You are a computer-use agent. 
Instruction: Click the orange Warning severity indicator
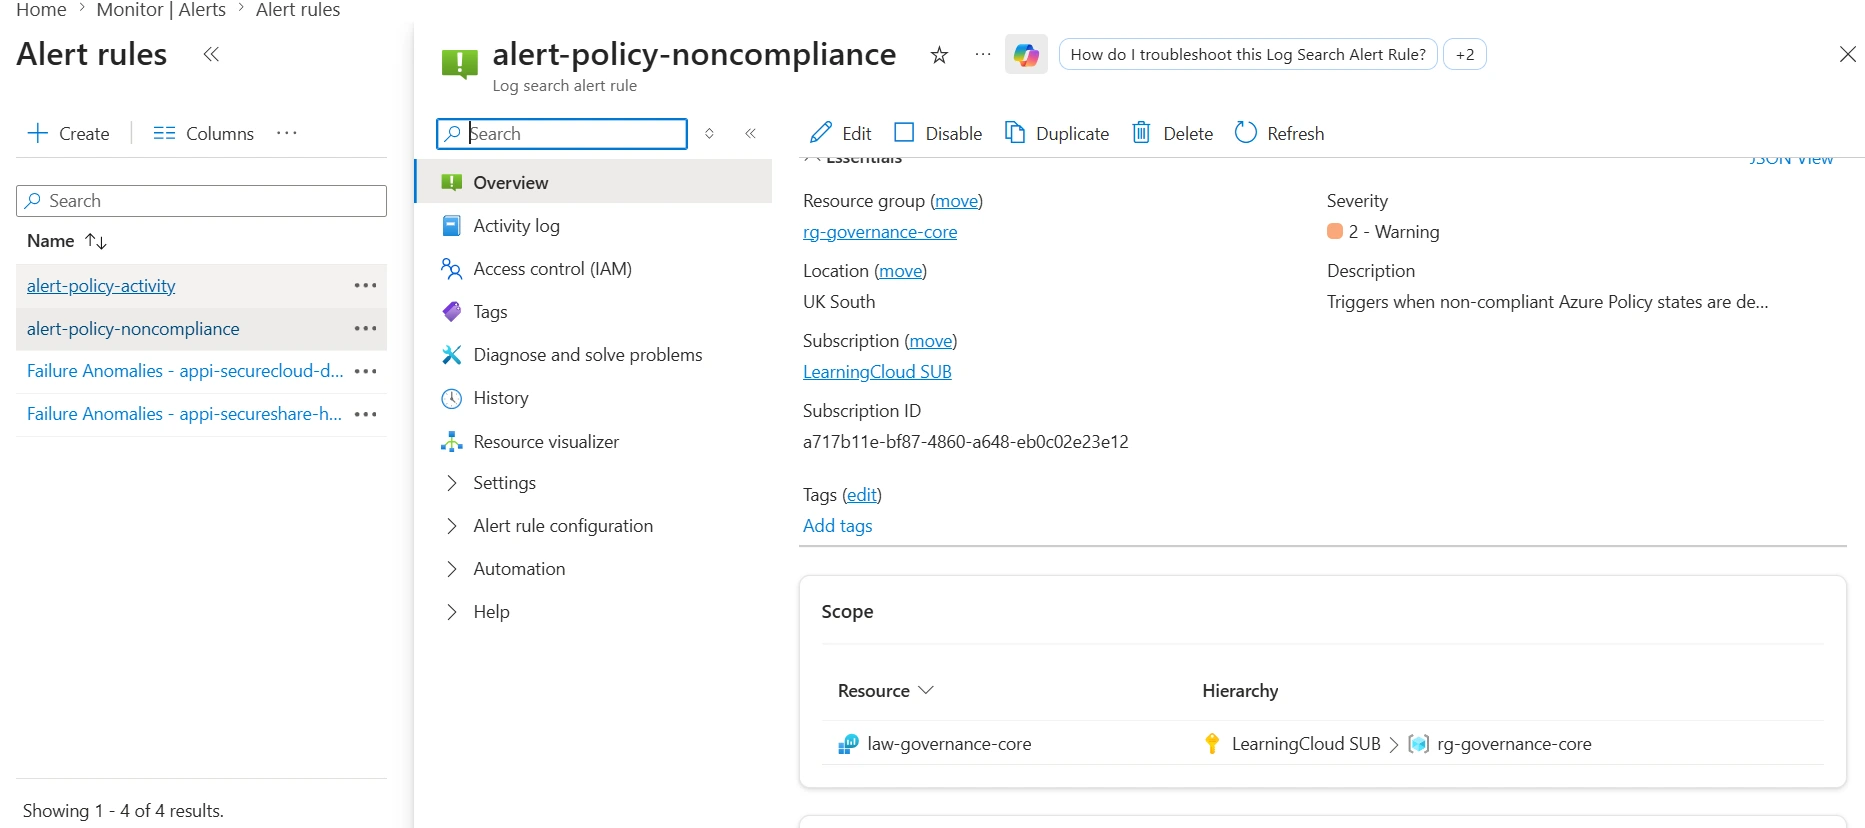(1335, 232)
